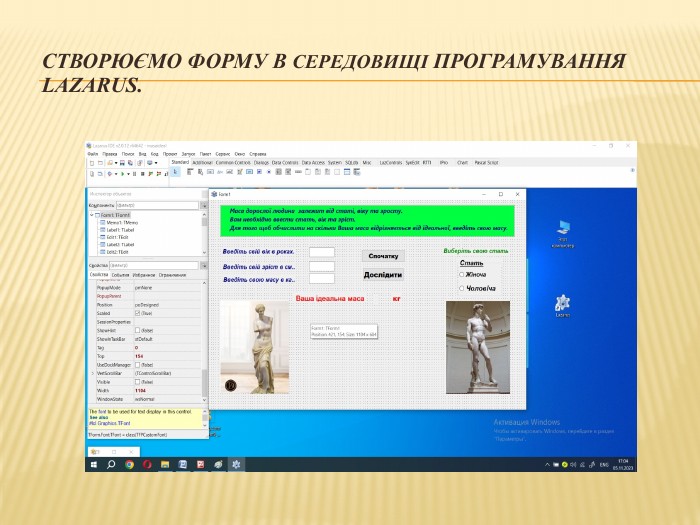
Task: Open File Explorer from the taskbar
Action: point(165,464)
